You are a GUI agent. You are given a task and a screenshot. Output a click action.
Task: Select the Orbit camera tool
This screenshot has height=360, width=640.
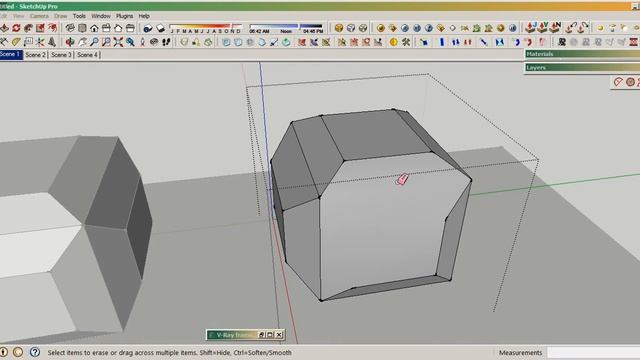coord(70,42)
